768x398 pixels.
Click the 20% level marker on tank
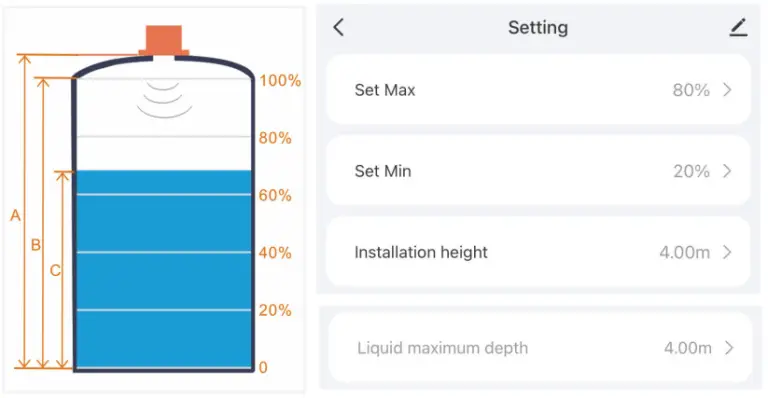pyautogui.click(x=275, y=310)
